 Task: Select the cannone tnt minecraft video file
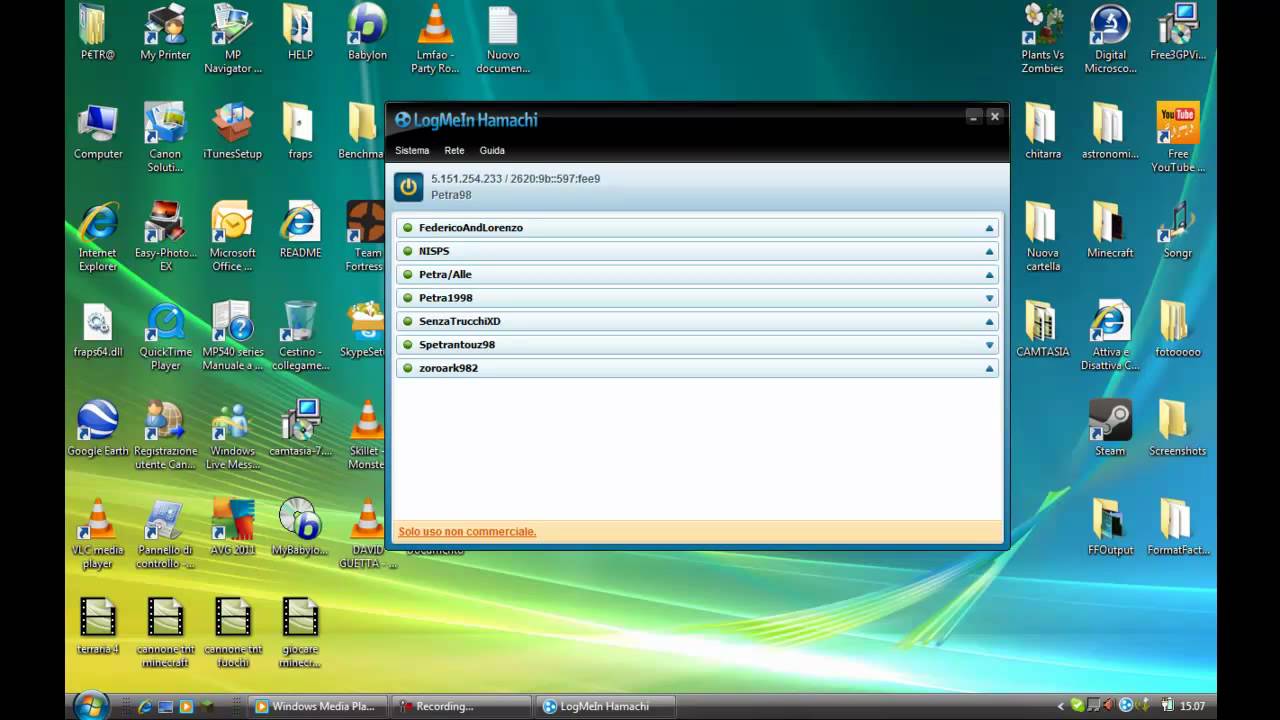tap(166, 633)
